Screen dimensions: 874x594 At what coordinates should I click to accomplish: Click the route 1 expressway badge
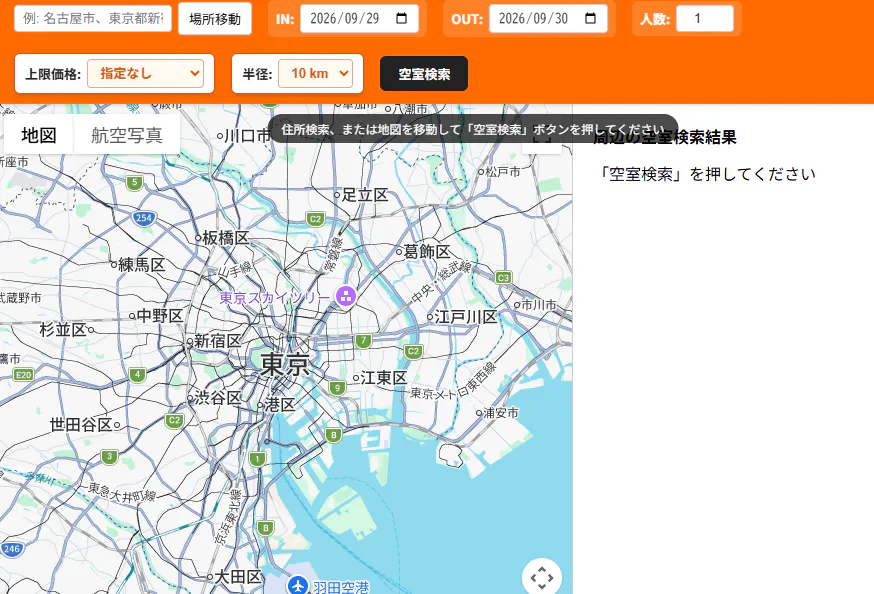pyautogui.click(x=257, y=459)
